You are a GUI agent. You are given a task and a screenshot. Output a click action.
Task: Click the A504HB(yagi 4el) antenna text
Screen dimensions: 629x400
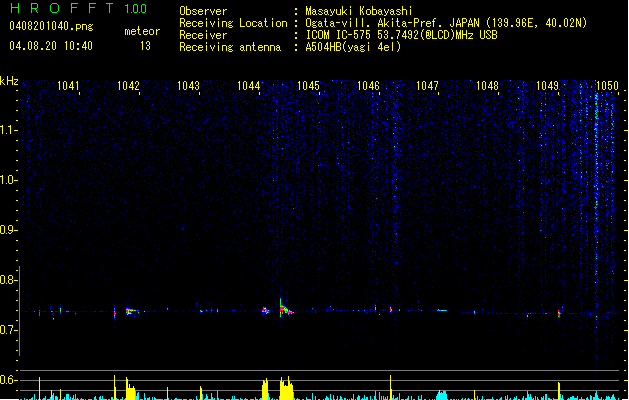[x=353, y=47]
